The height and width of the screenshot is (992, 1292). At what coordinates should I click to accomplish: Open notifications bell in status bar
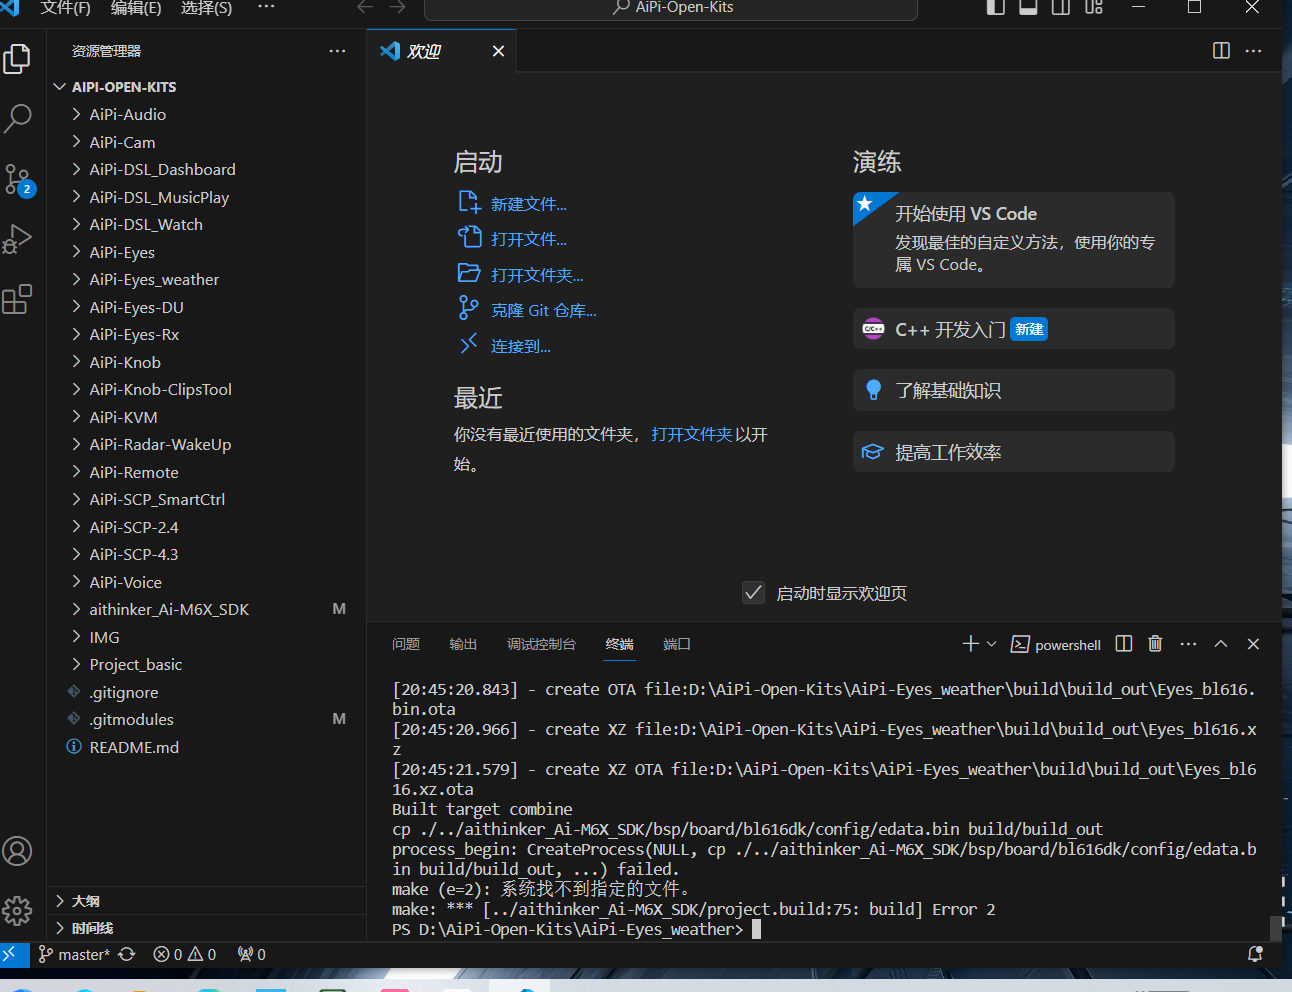click(1255, 955)
